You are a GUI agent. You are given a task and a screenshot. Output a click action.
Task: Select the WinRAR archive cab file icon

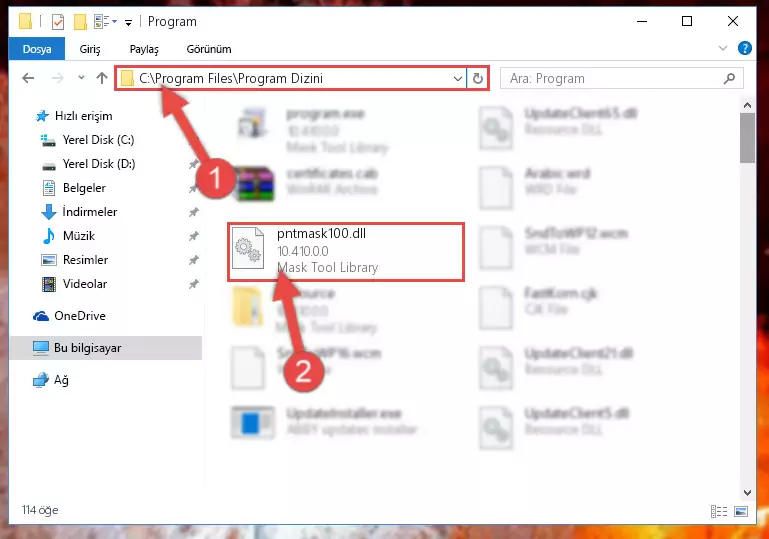pos(254,184)
